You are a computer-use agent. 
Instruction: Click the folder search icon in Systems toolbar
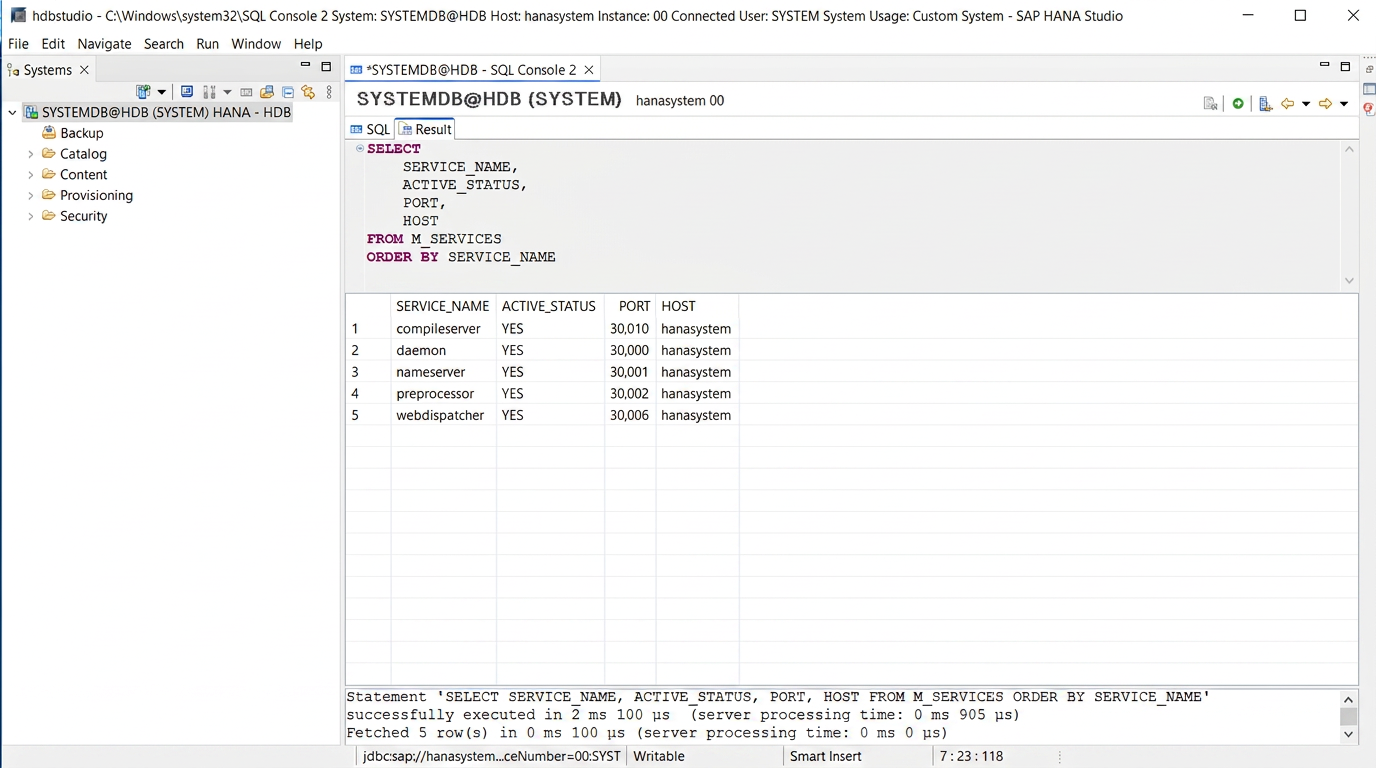coord(267,92)
